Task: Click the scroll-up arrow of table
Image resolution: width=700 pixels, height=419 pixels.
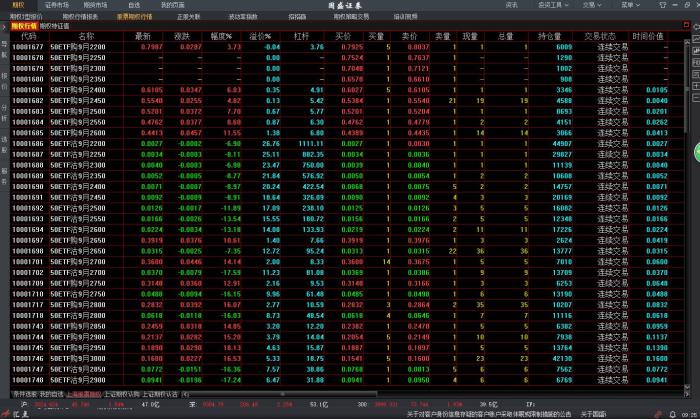Action: tap(687, 41)
